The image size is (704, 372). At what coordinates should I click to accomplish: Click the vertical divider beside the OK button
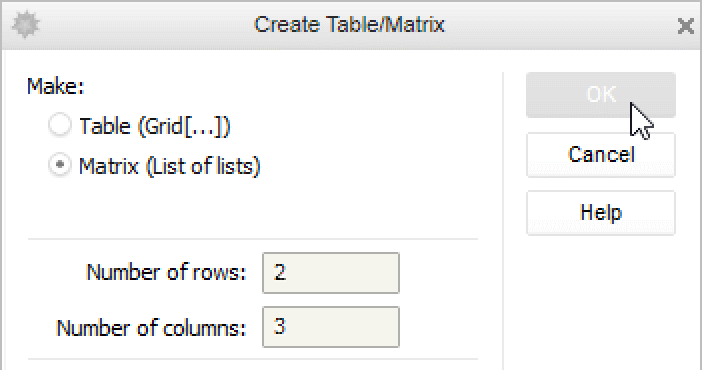point(503,221)
